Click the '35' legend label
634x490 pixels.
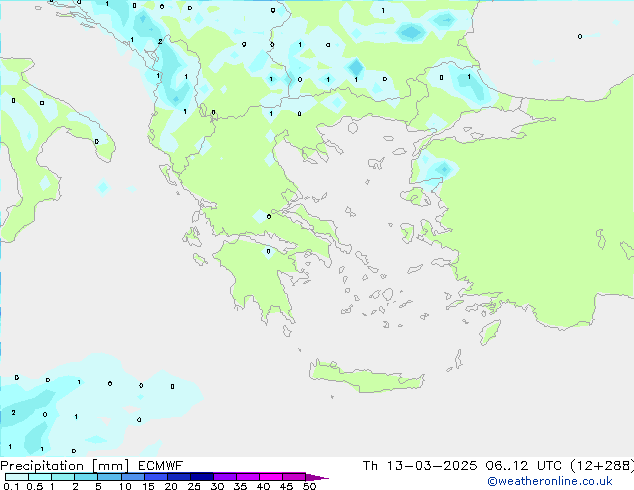(x=240, y=486)
